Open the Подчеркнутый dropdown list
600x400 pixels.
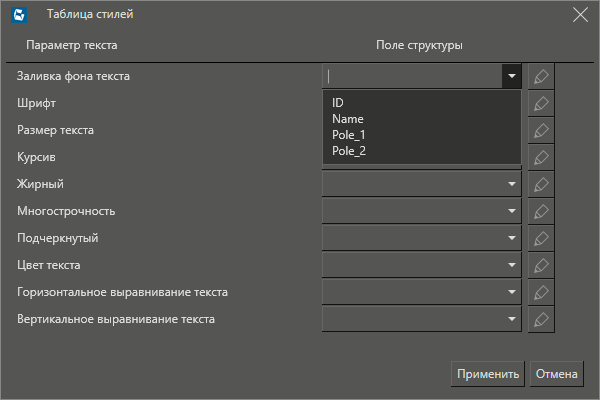512,238
